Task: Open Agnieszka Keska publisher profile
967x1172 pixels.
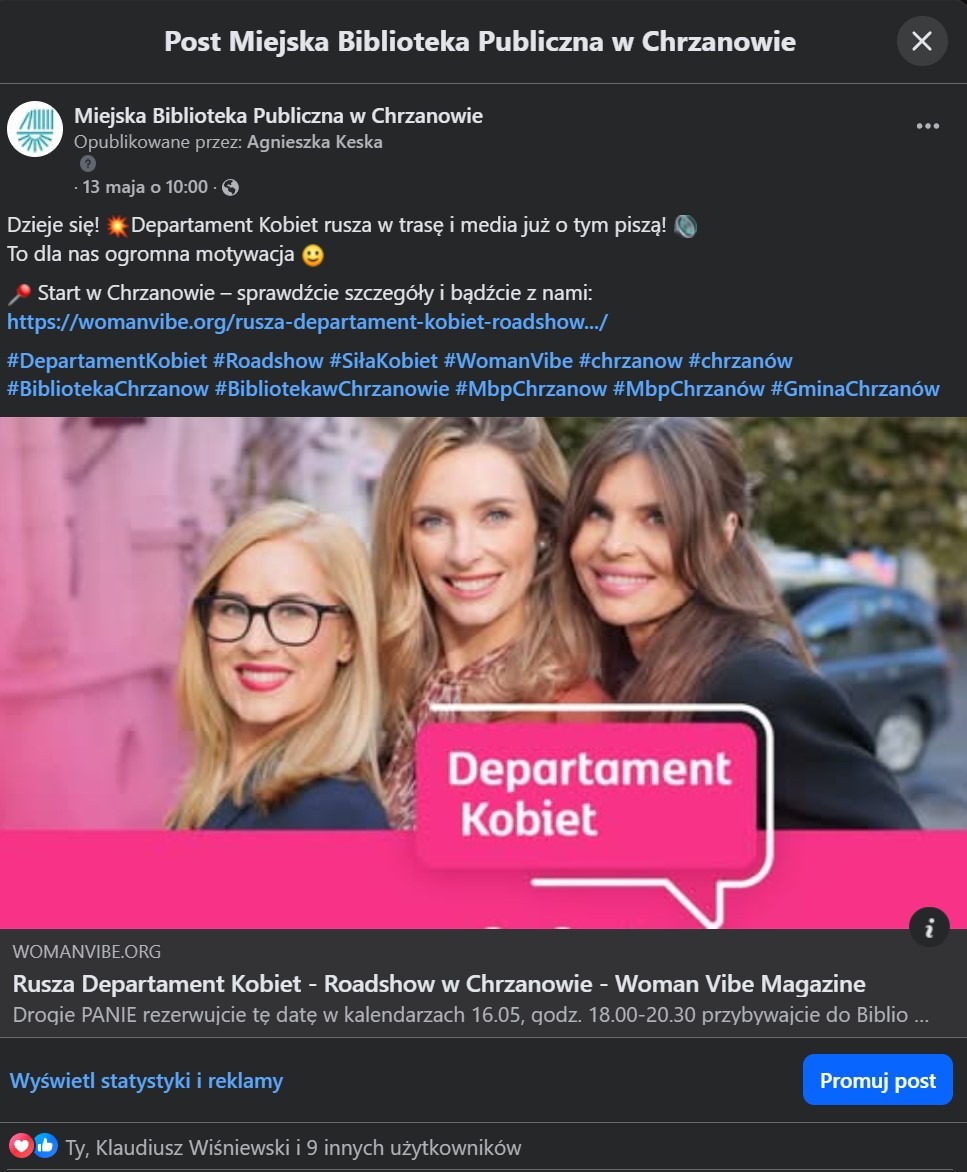Action: click(315, 142)
